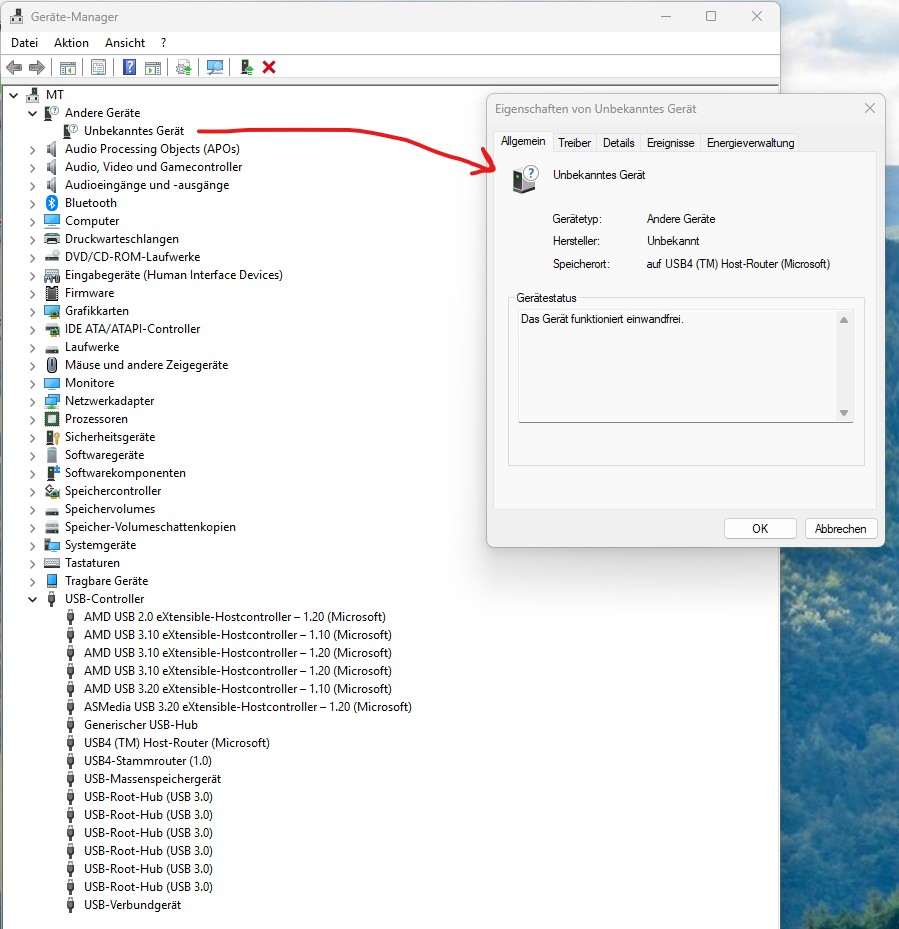Screen dimensions: 899x929
Task: Select USB-Massenspeichergerät
Action: click(x=152, y=779)
